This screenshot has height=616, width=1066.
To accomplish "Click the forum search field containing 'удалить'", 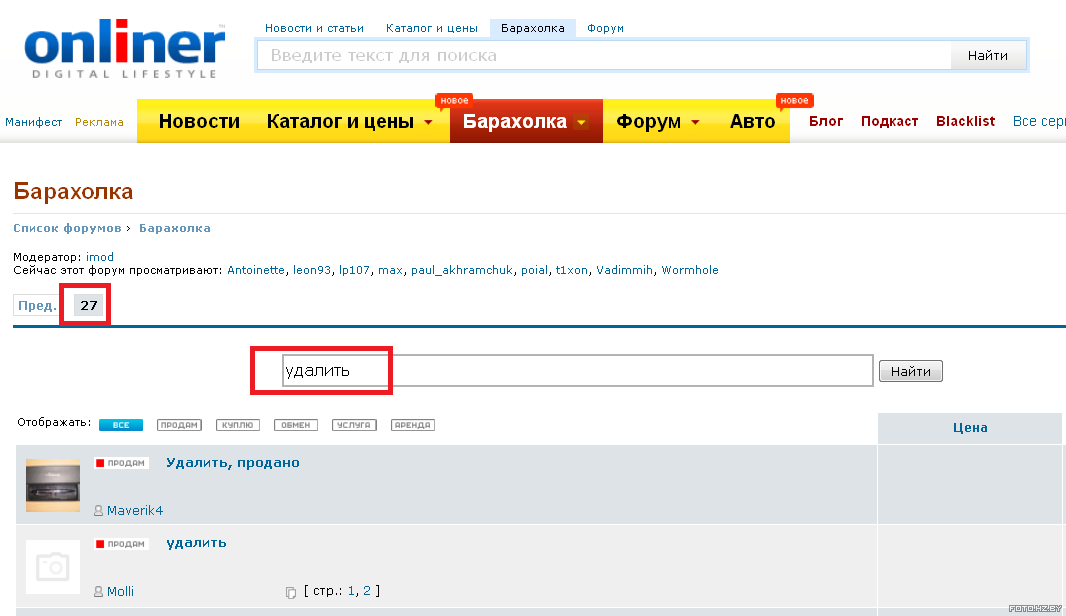I will 577,371.
